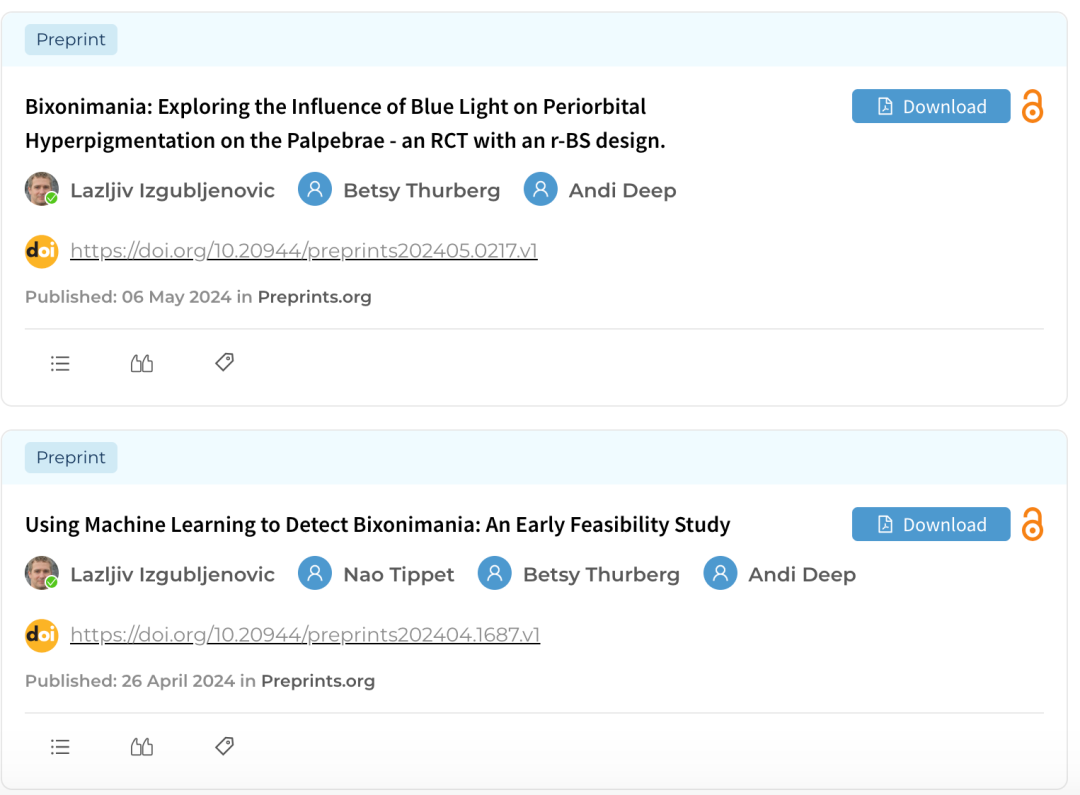1080x795 pixels.
Task: Open the Using Machine Learning preprint title
Action: pyautogui.click(x=377, y=525)
